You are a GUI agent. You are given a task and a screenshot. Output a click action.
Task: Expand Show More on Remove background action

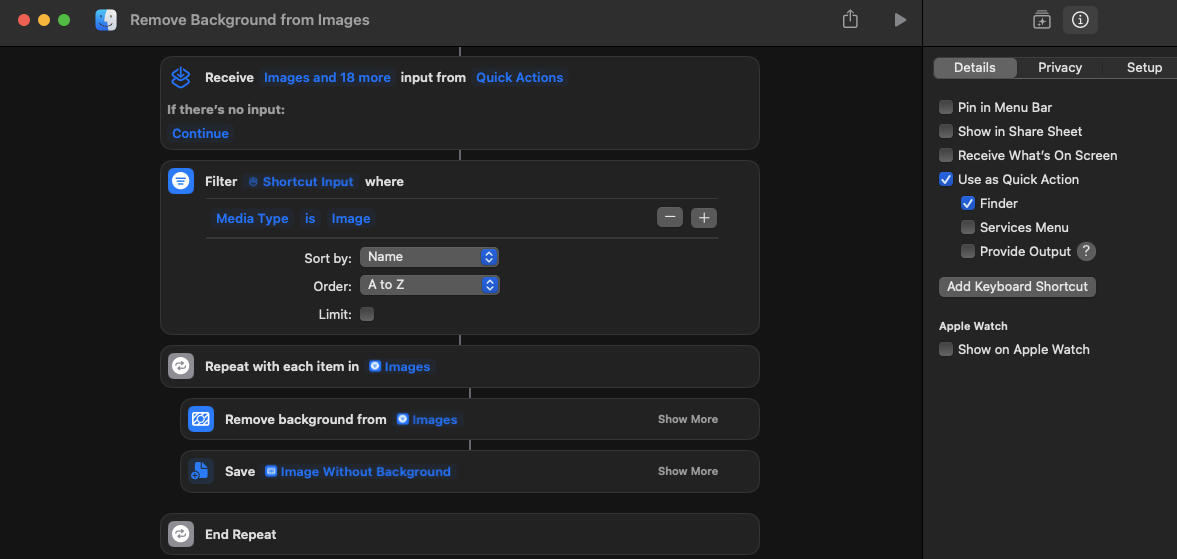[688, 419]
